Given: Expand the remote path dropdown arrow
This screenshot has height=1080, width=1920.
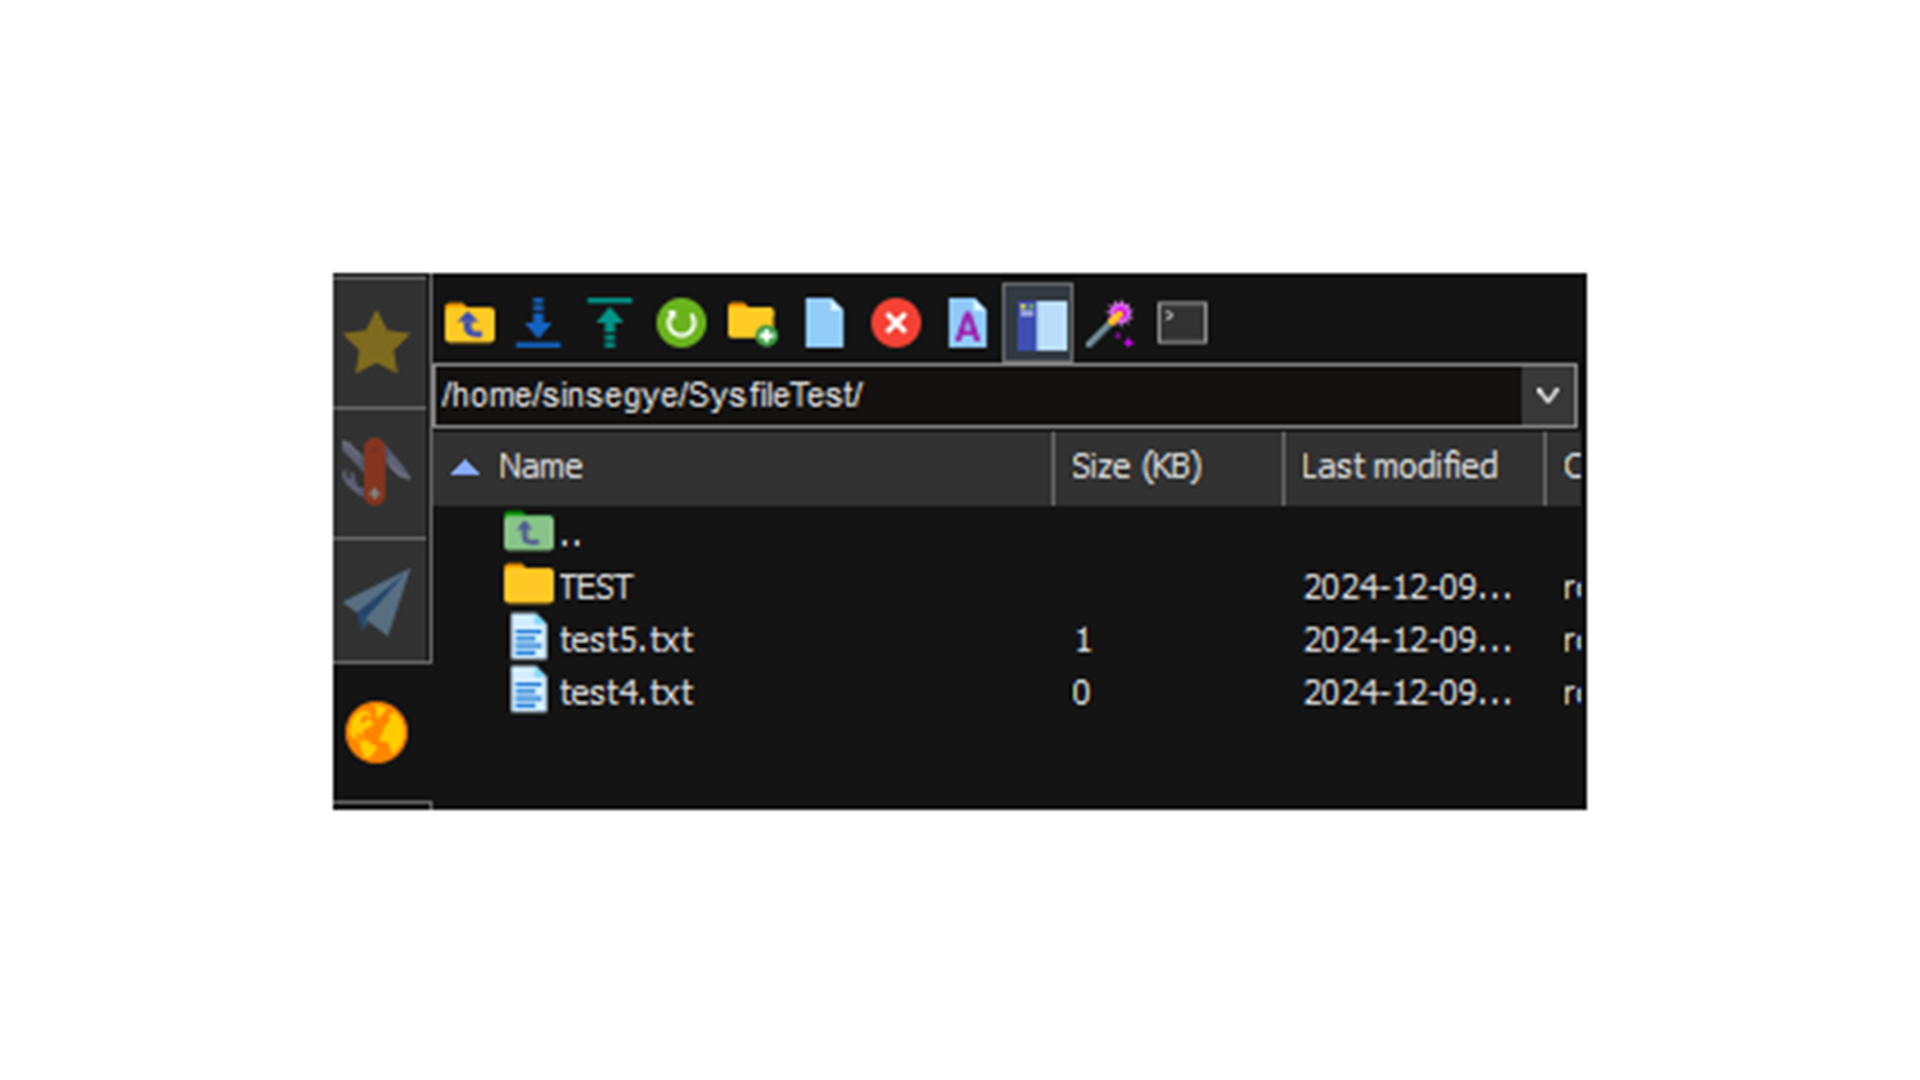Looking at the screenshot, I should pyautogui.click(x=1547, y=396).
